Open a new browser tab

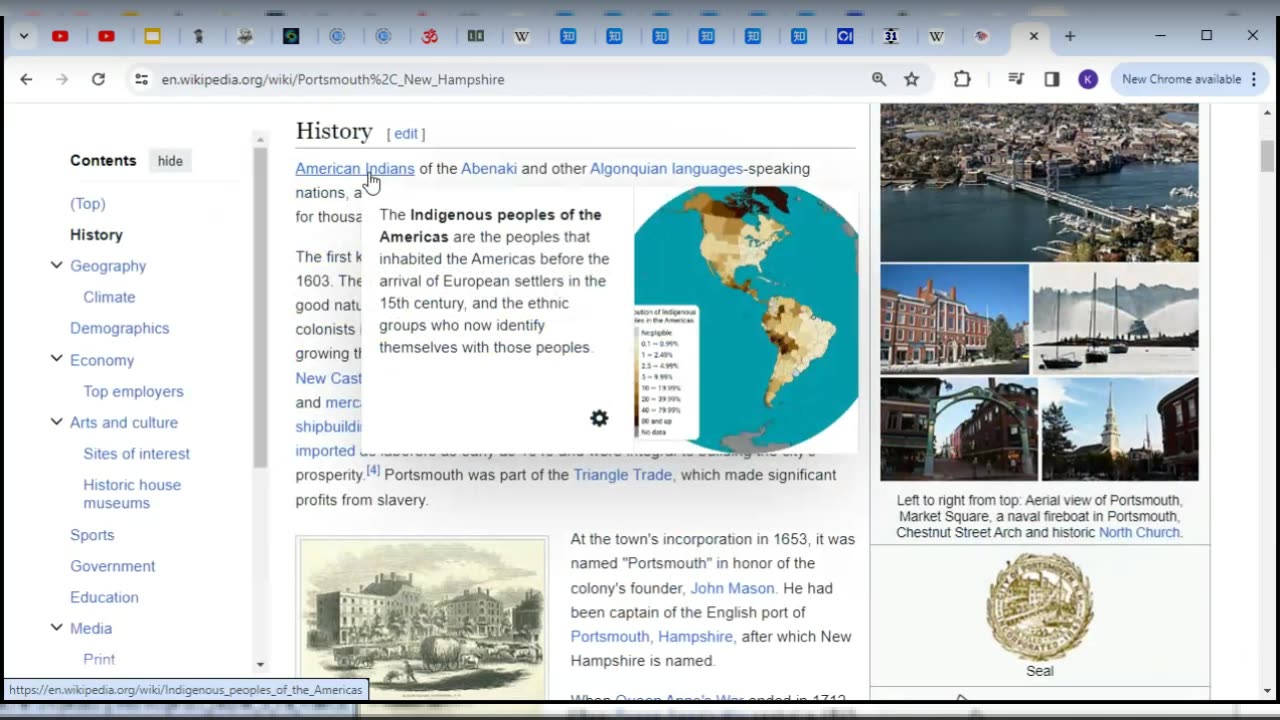pos(1069,36)
